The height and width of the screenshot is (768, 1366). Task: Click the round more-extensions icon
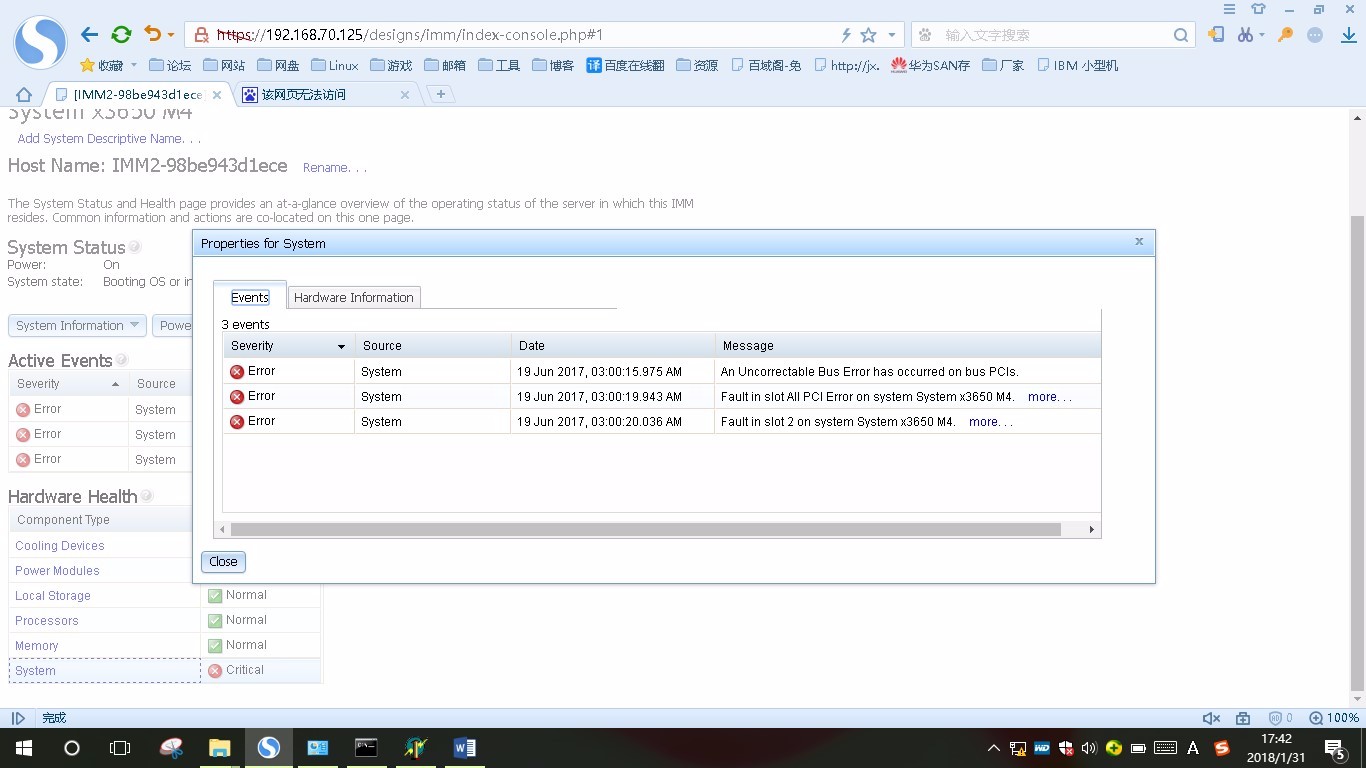pyautogui.click(x=1316, y=34)
